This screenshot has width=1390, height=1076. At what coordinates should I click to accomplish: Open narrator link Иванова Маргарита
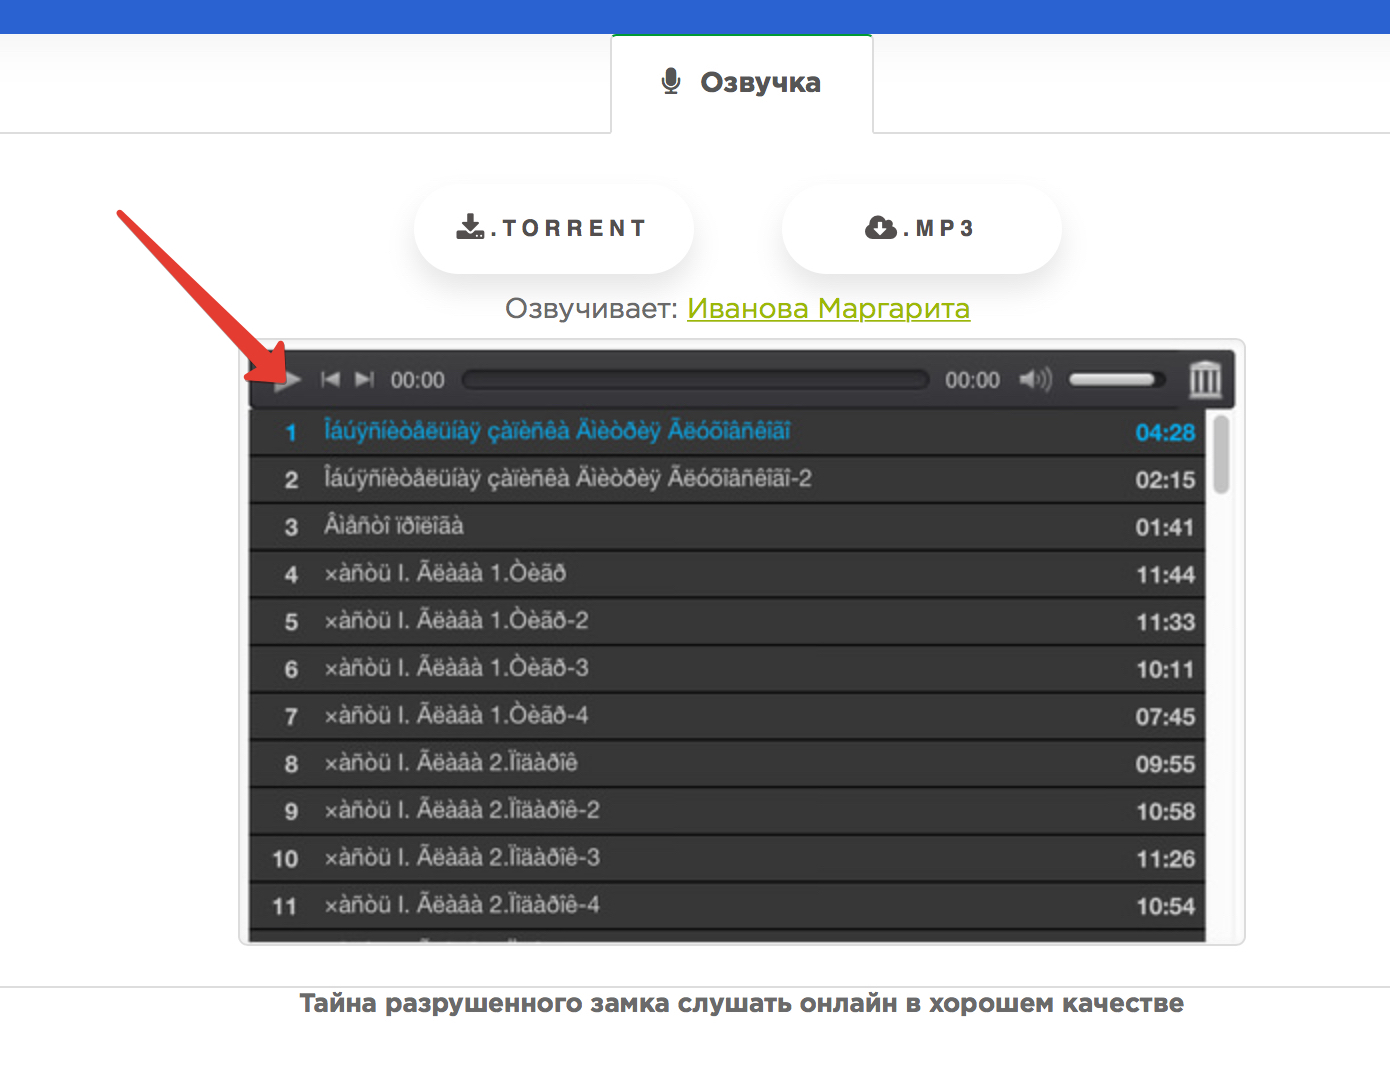(828, 308)
